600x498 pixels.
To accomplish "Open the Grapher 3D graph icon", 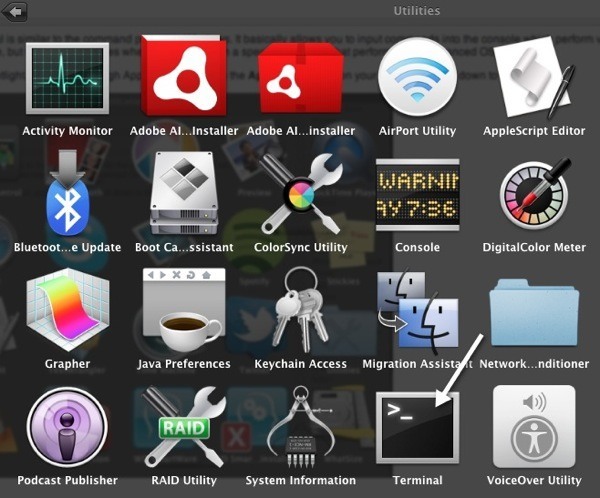I will click(68, 310).
